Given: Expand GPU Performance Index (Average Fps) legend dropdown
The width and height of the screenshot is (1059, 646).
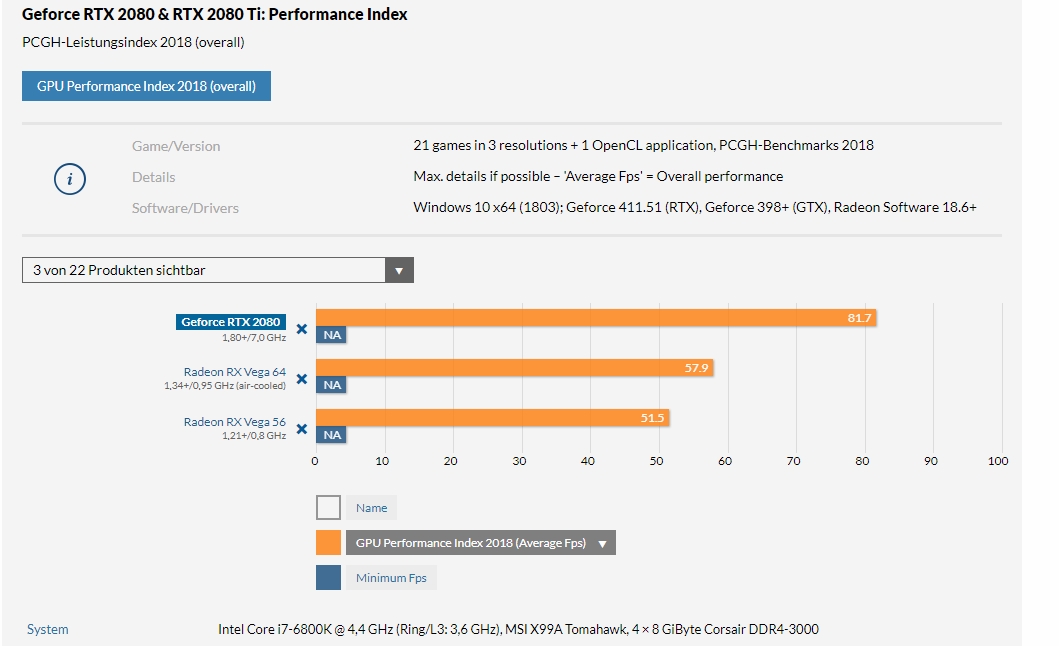Looking at the screenshot, I should click(x=602, y=544).
